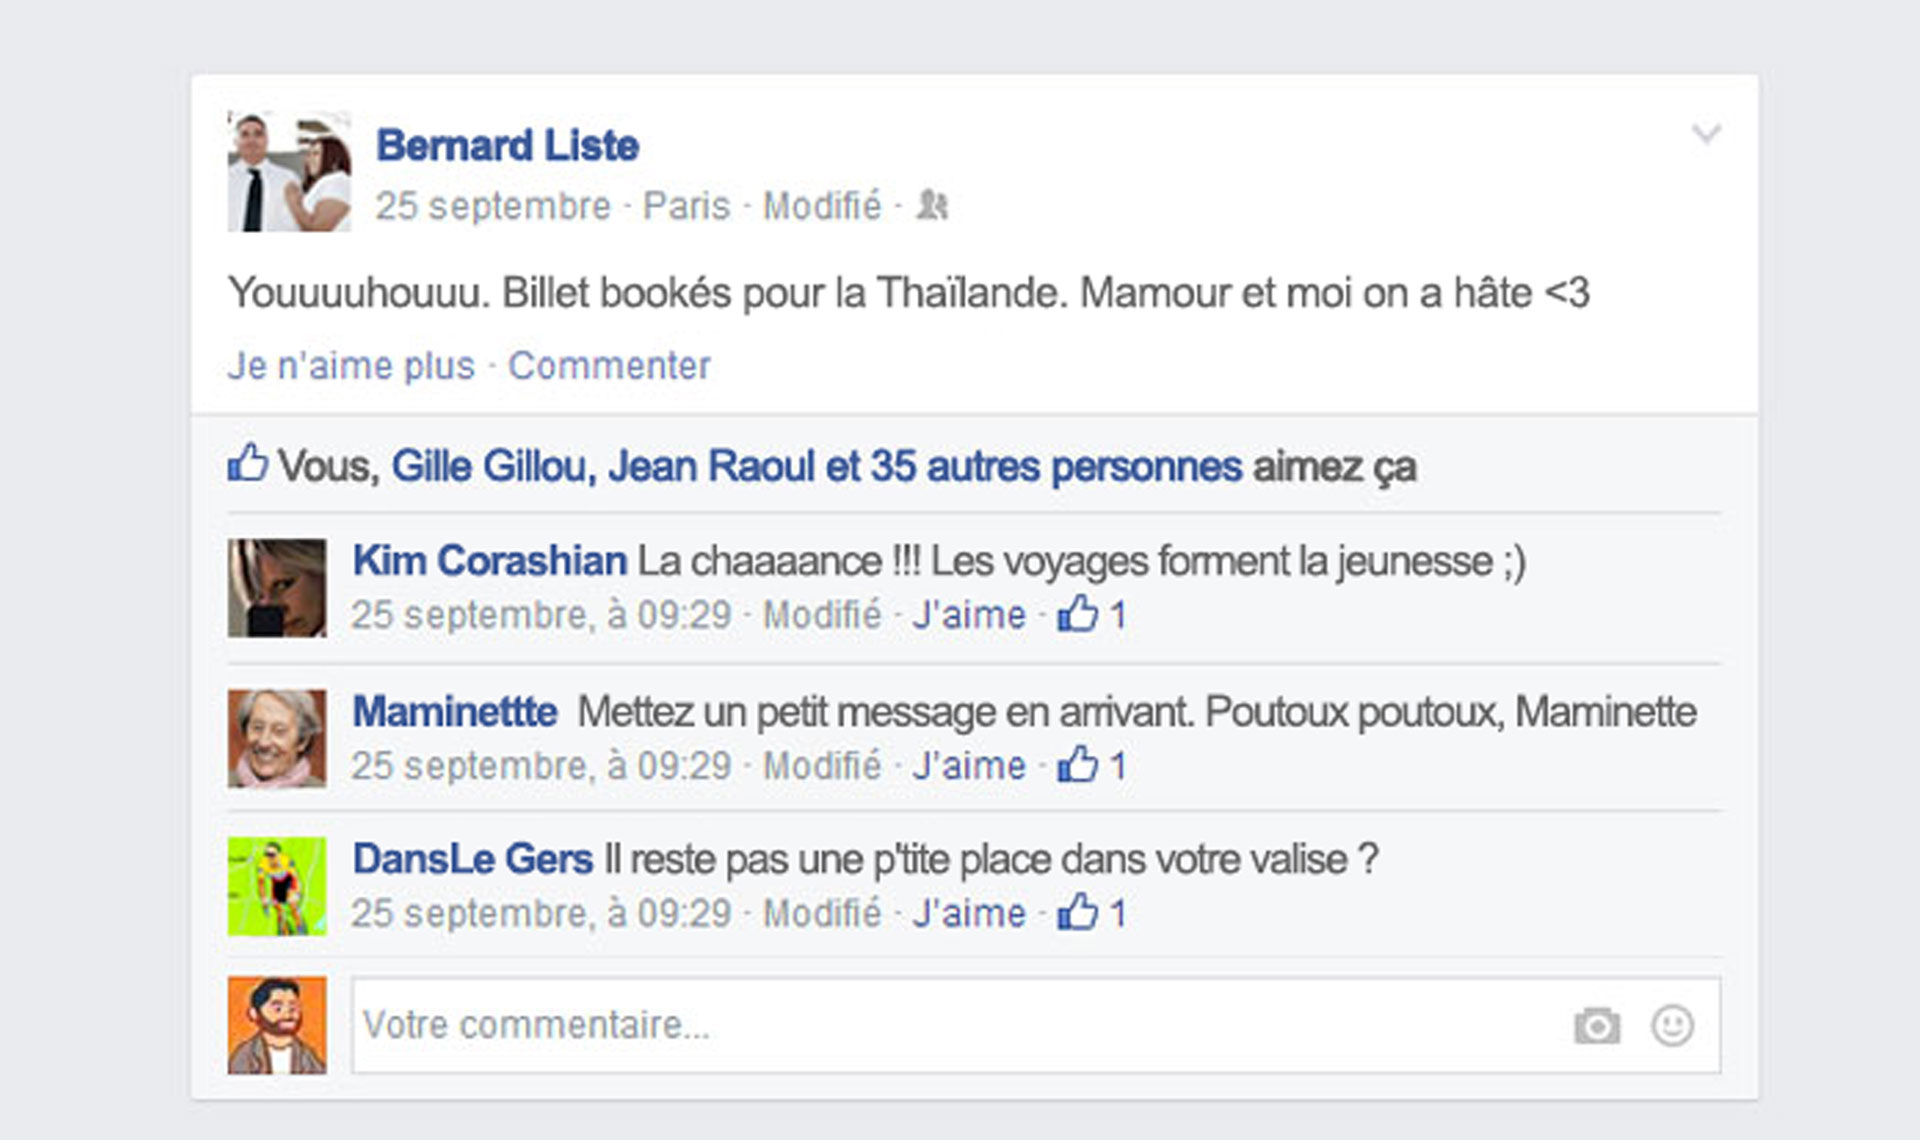This screenshot has height=1140, width=1920.
Task: Click thumbs-up count on Kim Corashian's comment
Action: pos(1092,614)
